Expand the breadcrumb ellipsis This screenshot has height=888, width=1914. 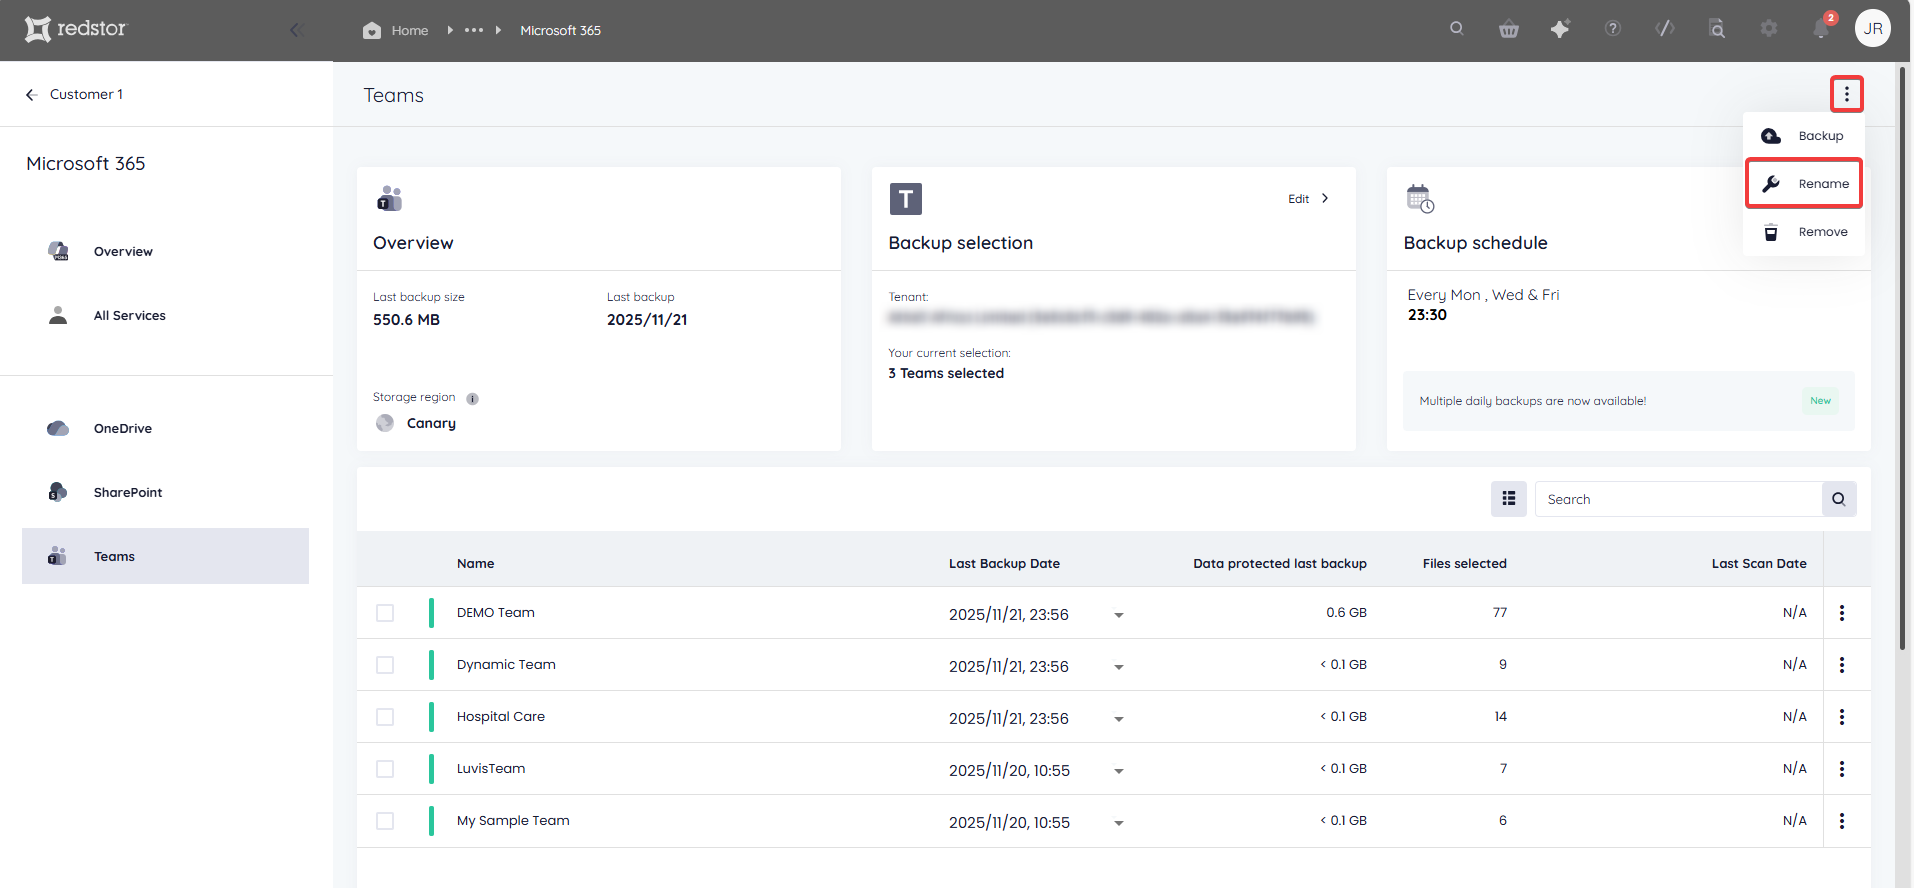coord(474,30)
